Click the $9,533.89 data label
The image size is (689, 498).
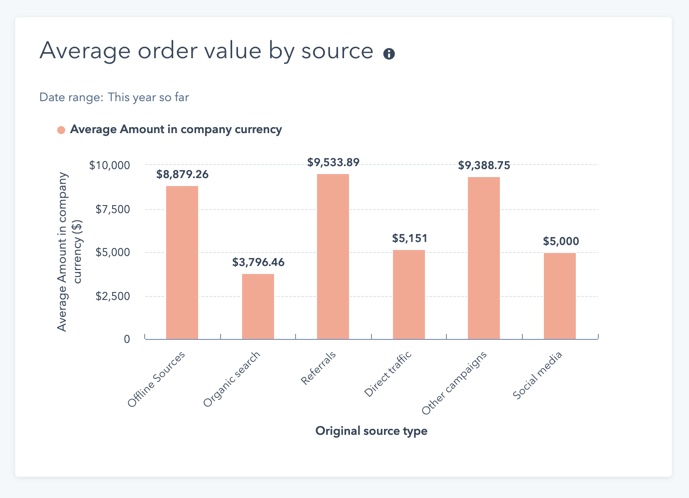coord(333,162)
